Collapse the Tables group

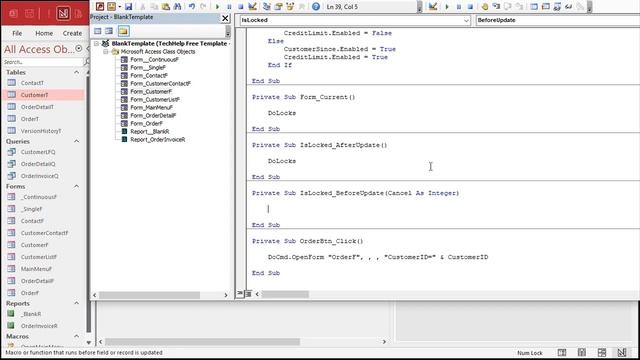pos(76,72)
